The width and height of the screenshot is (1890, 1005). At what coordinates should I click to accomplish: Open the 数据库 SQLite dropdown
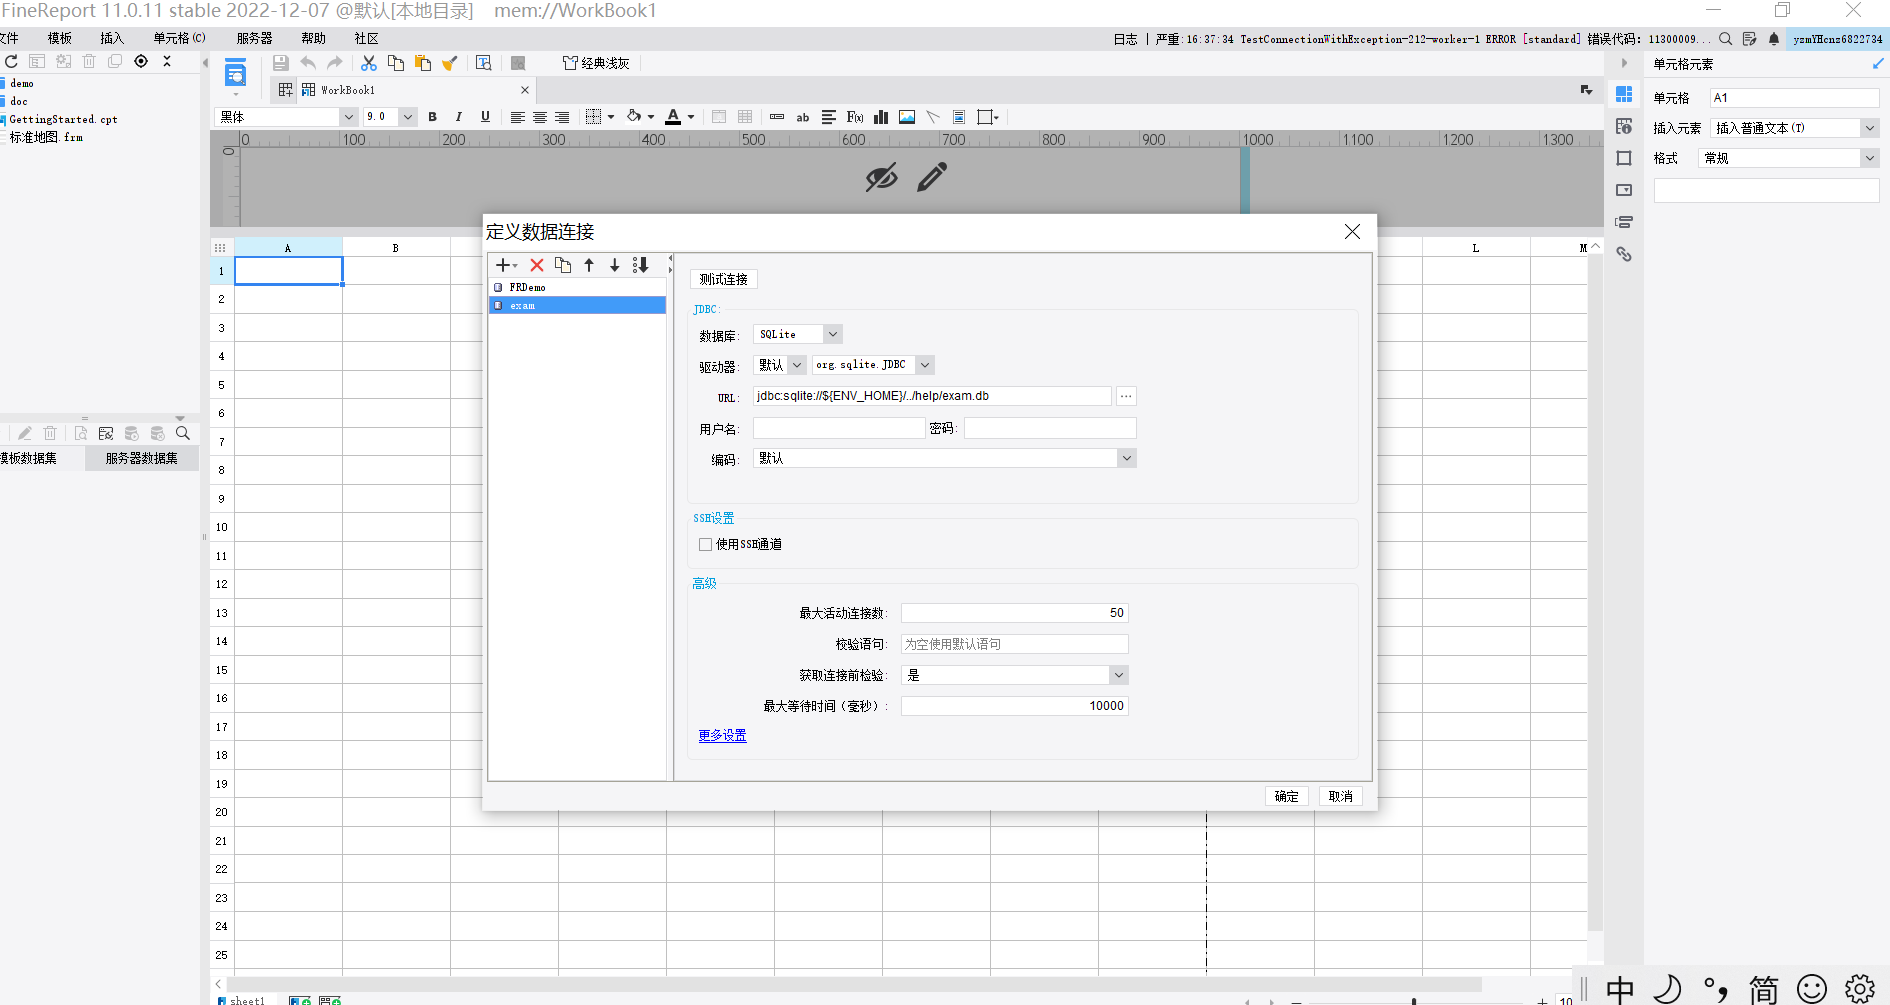(832, 334)
